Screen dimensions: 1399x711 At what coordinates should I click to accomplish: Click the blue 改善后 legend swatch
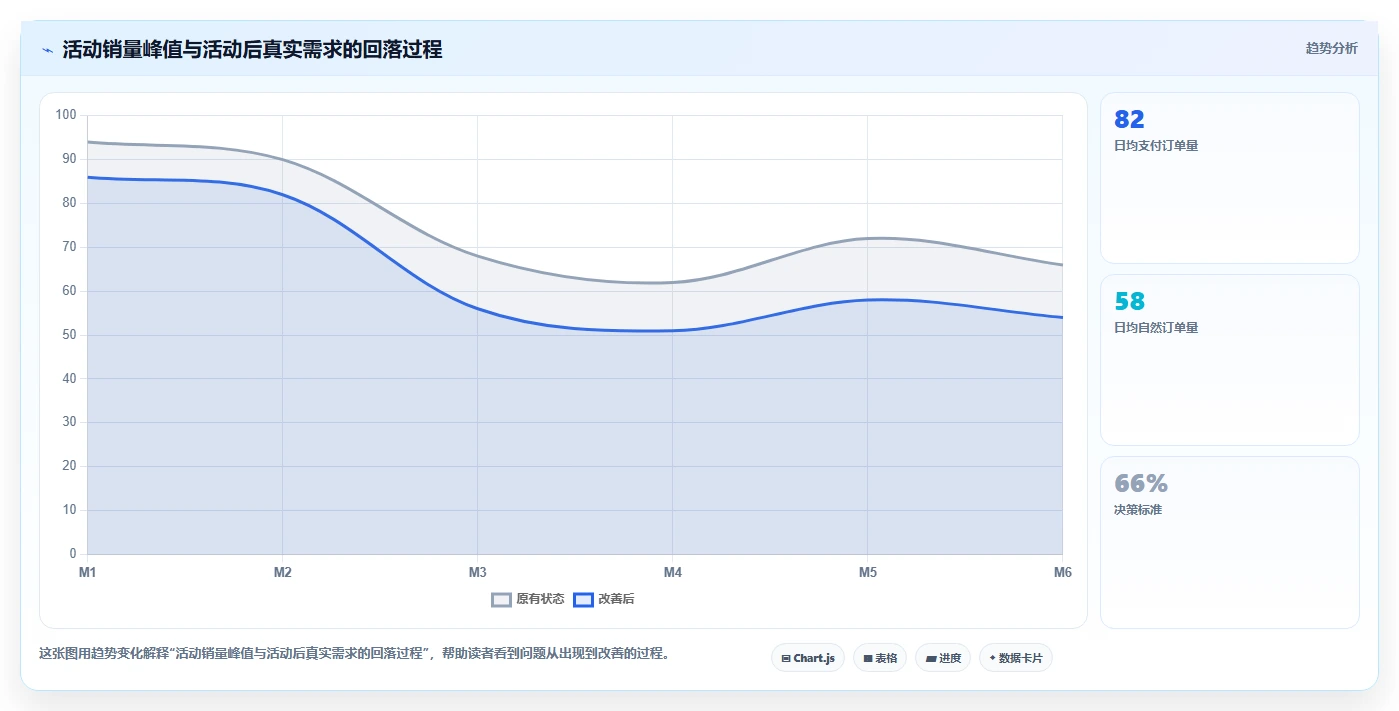point(583,599)
